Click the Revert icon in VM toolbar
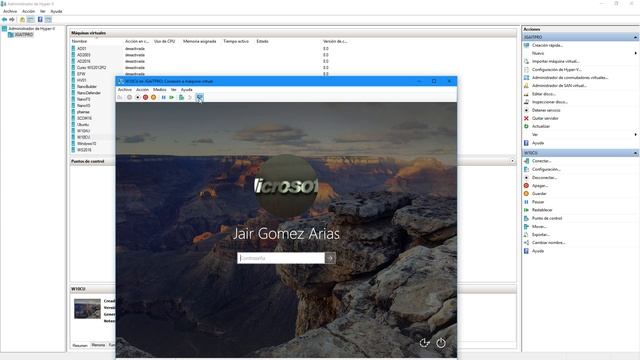 coord(190,97)
